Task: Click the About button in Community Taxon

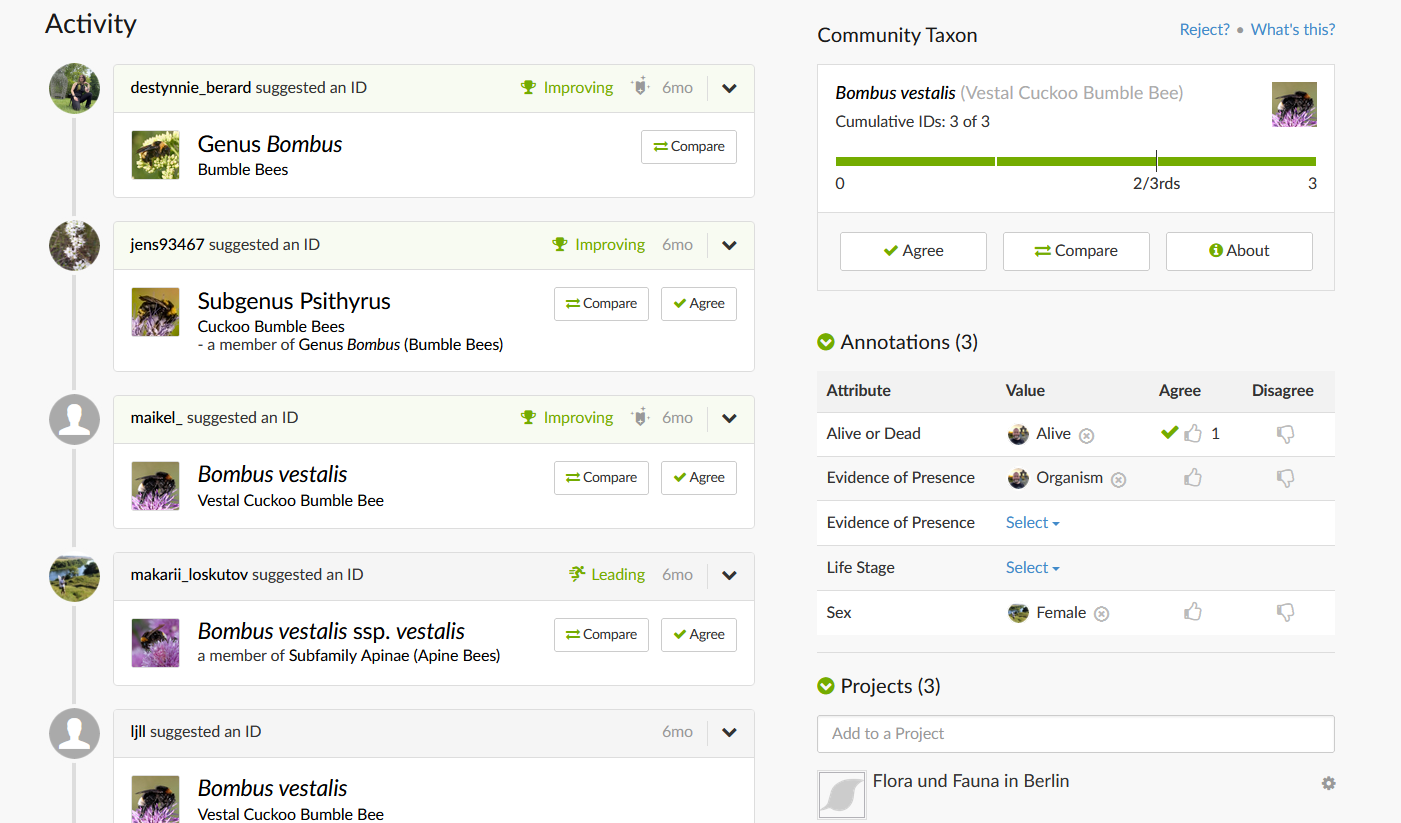Action: (x=1239, y=251)
